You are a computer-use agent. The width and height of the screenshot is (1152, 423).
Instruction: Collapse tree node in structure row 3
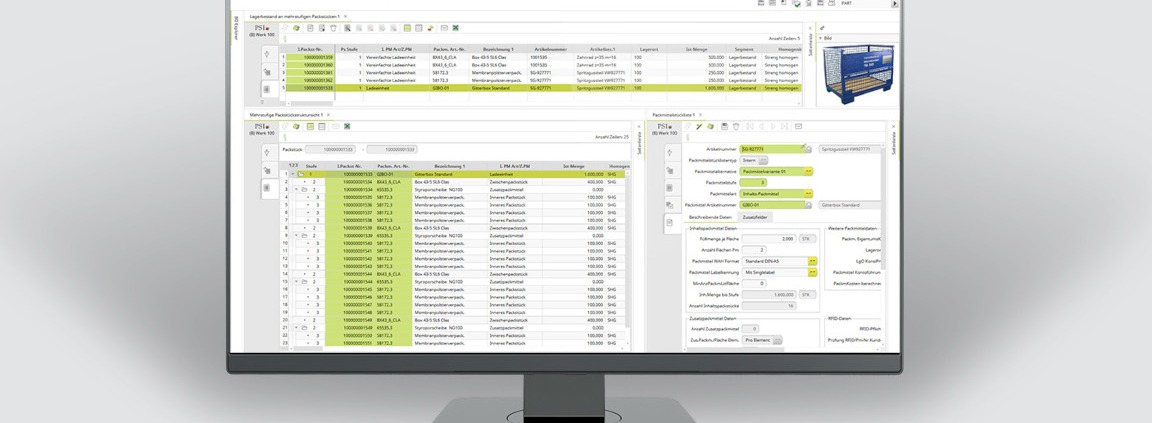[x=297, y=189]
